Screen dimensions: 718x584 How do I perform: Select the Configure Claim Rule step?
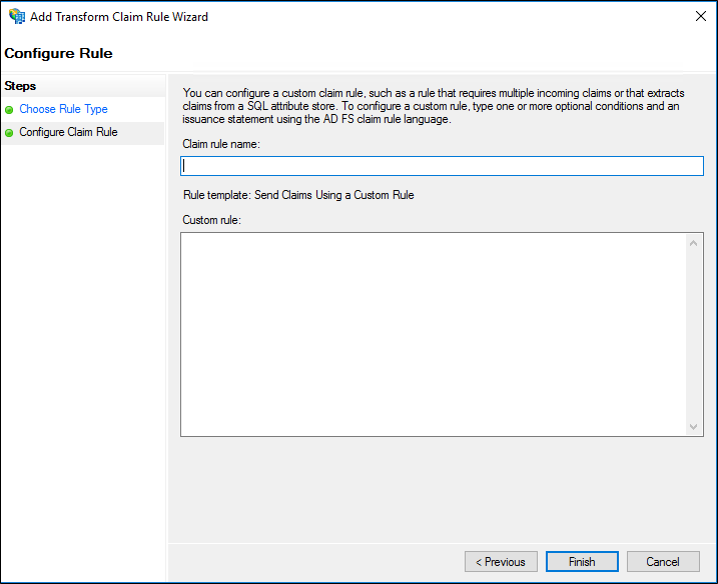[68, 132]
